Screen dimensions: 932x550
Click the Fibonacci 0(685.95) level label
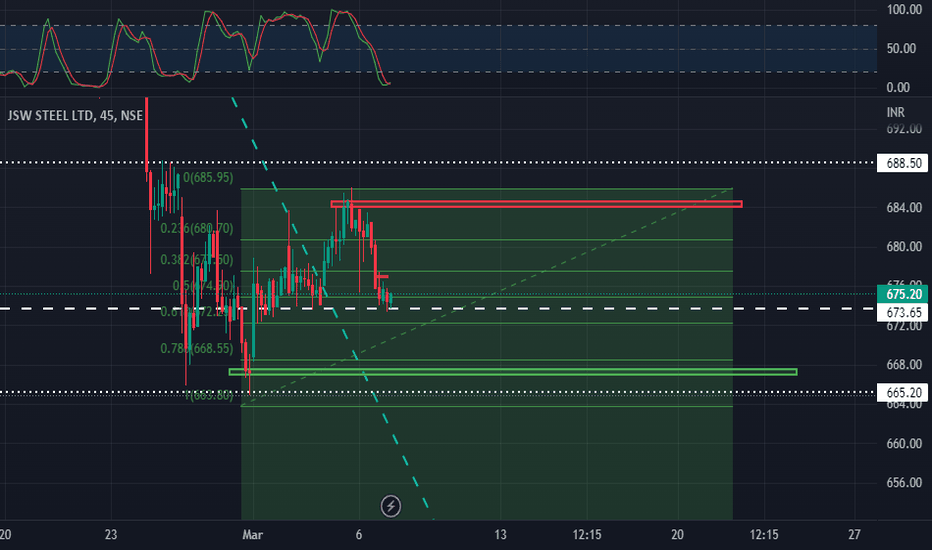point(208,177)
